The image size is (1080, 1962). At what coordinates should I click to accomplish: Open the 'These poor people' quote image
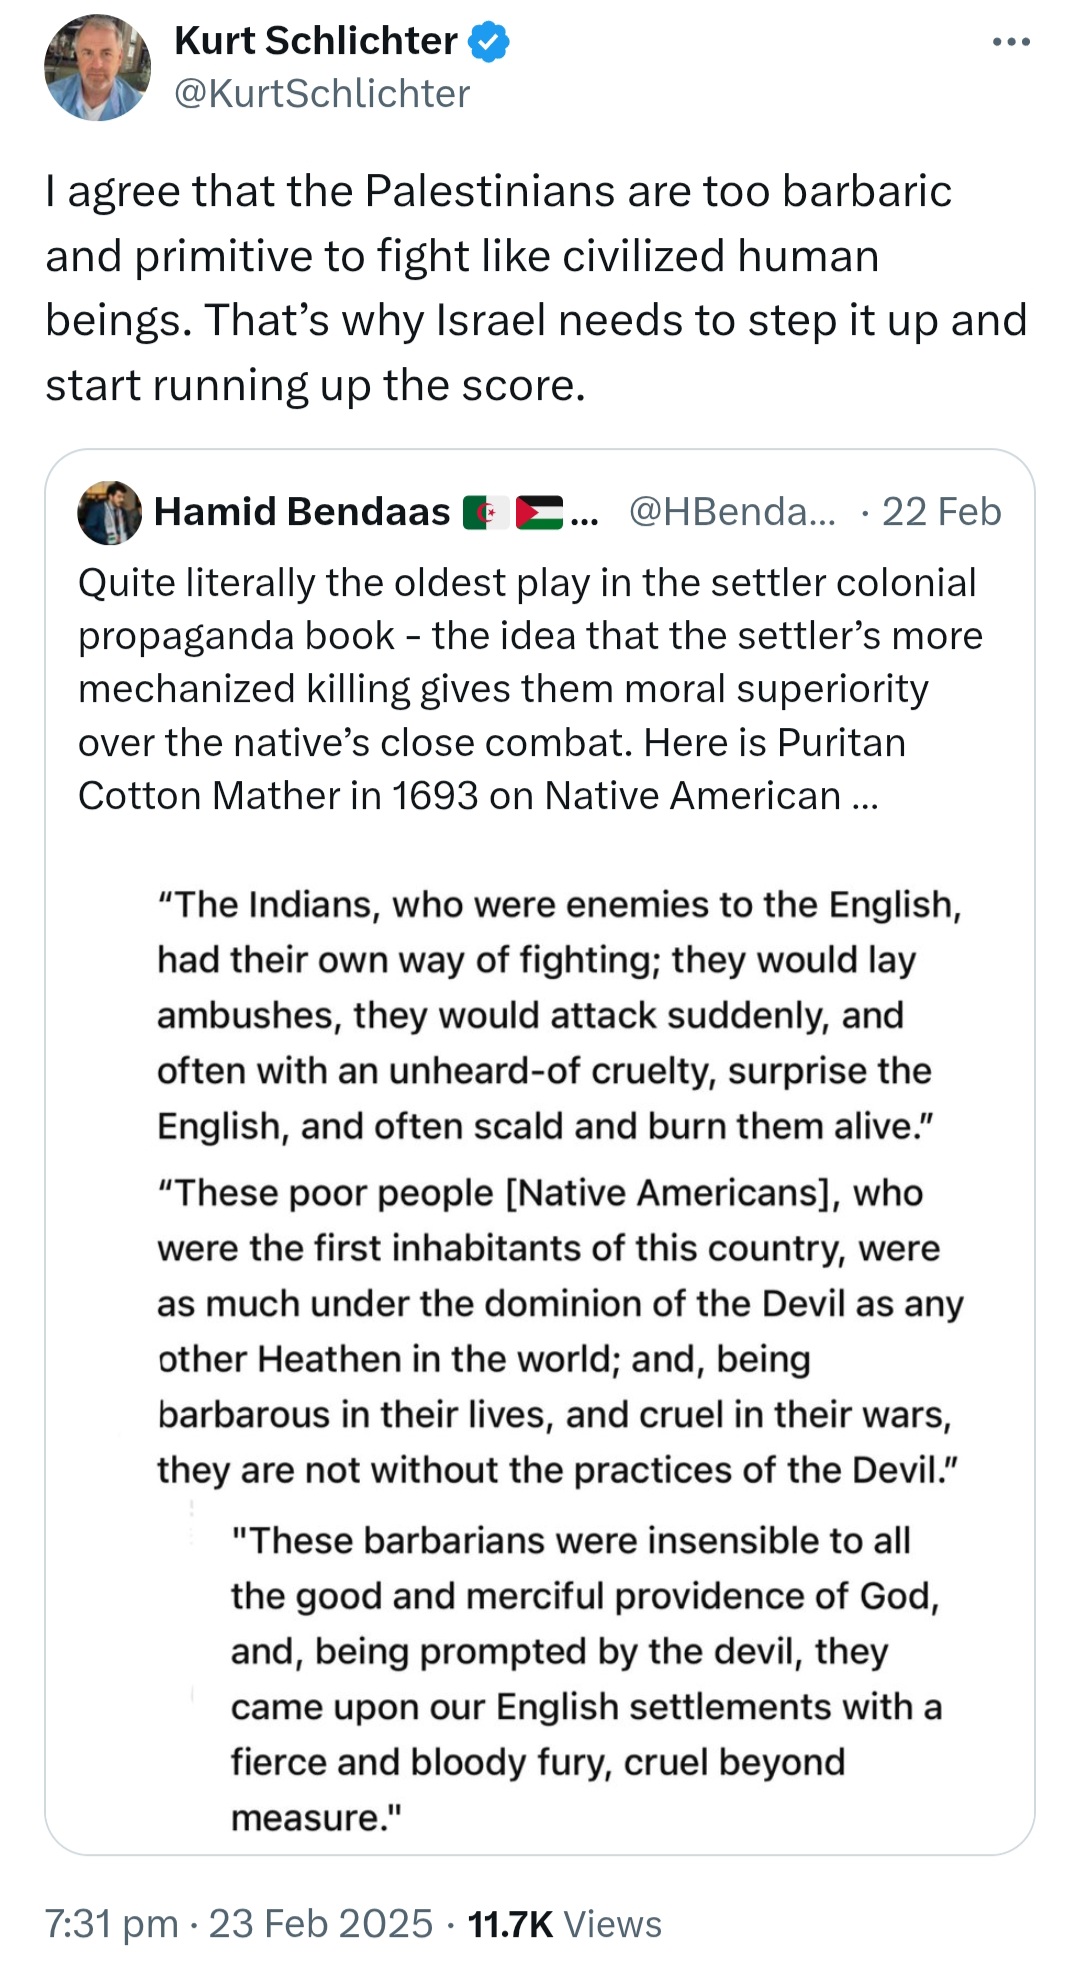click(558, 1331)
